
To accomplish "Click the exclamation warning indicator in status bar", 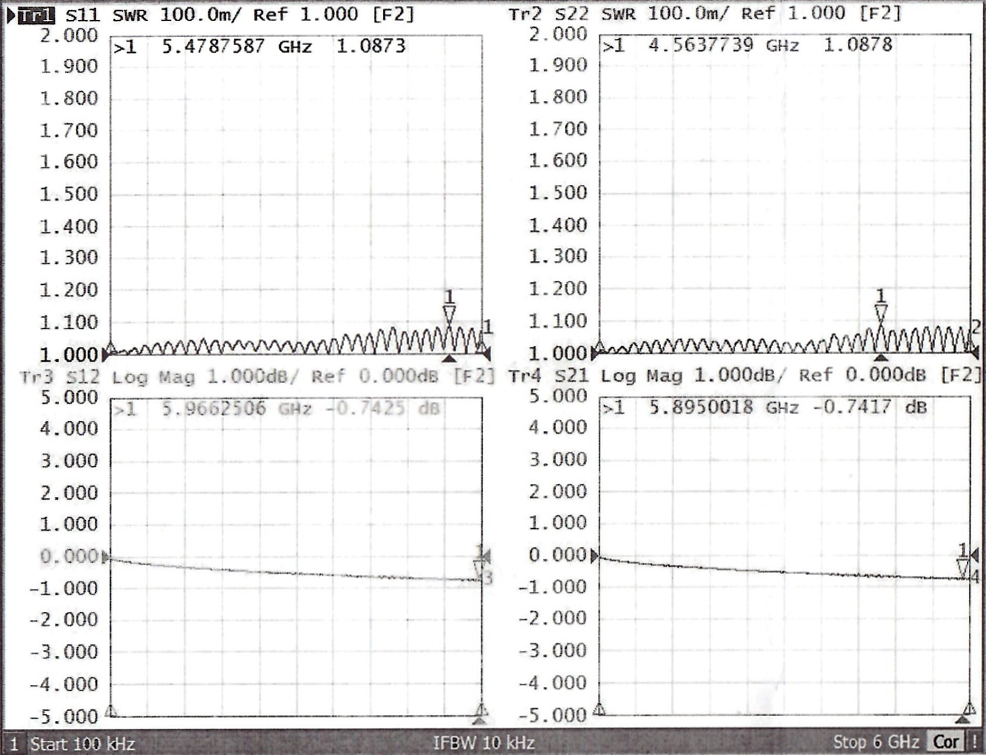I will (975, 743).
